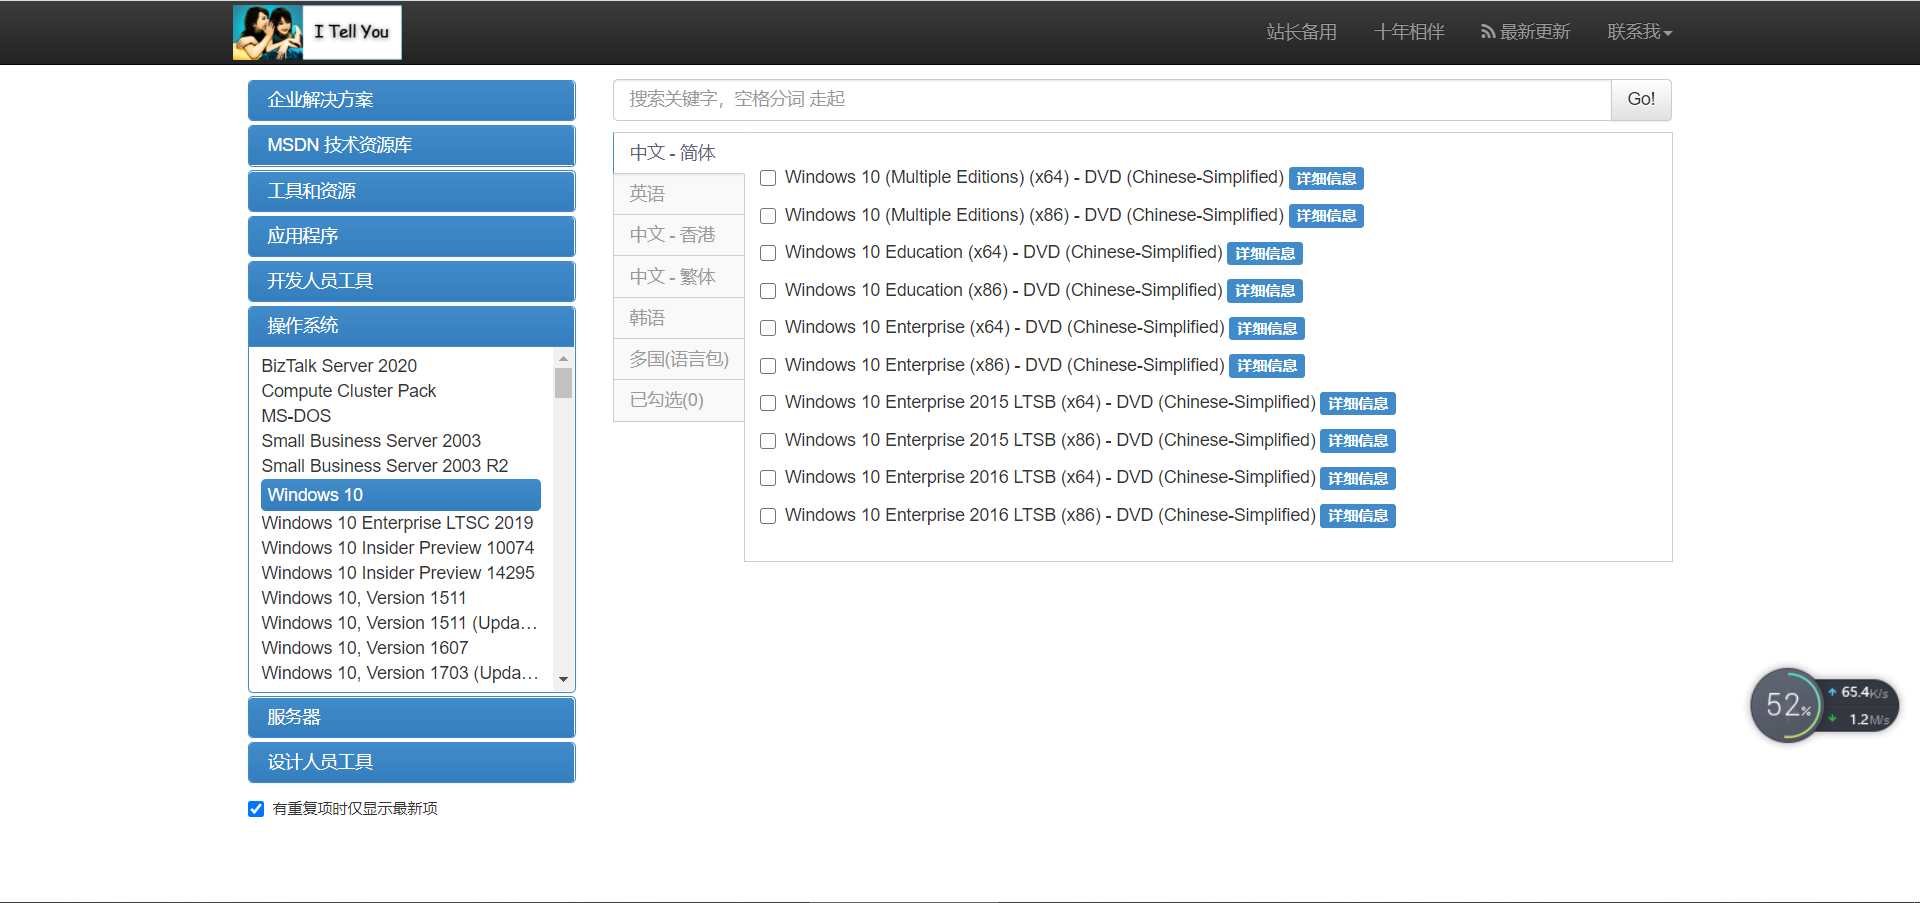1920x903 pixels.
Task: Open 站长备用 link in navbar
Action: point(1301,32)
